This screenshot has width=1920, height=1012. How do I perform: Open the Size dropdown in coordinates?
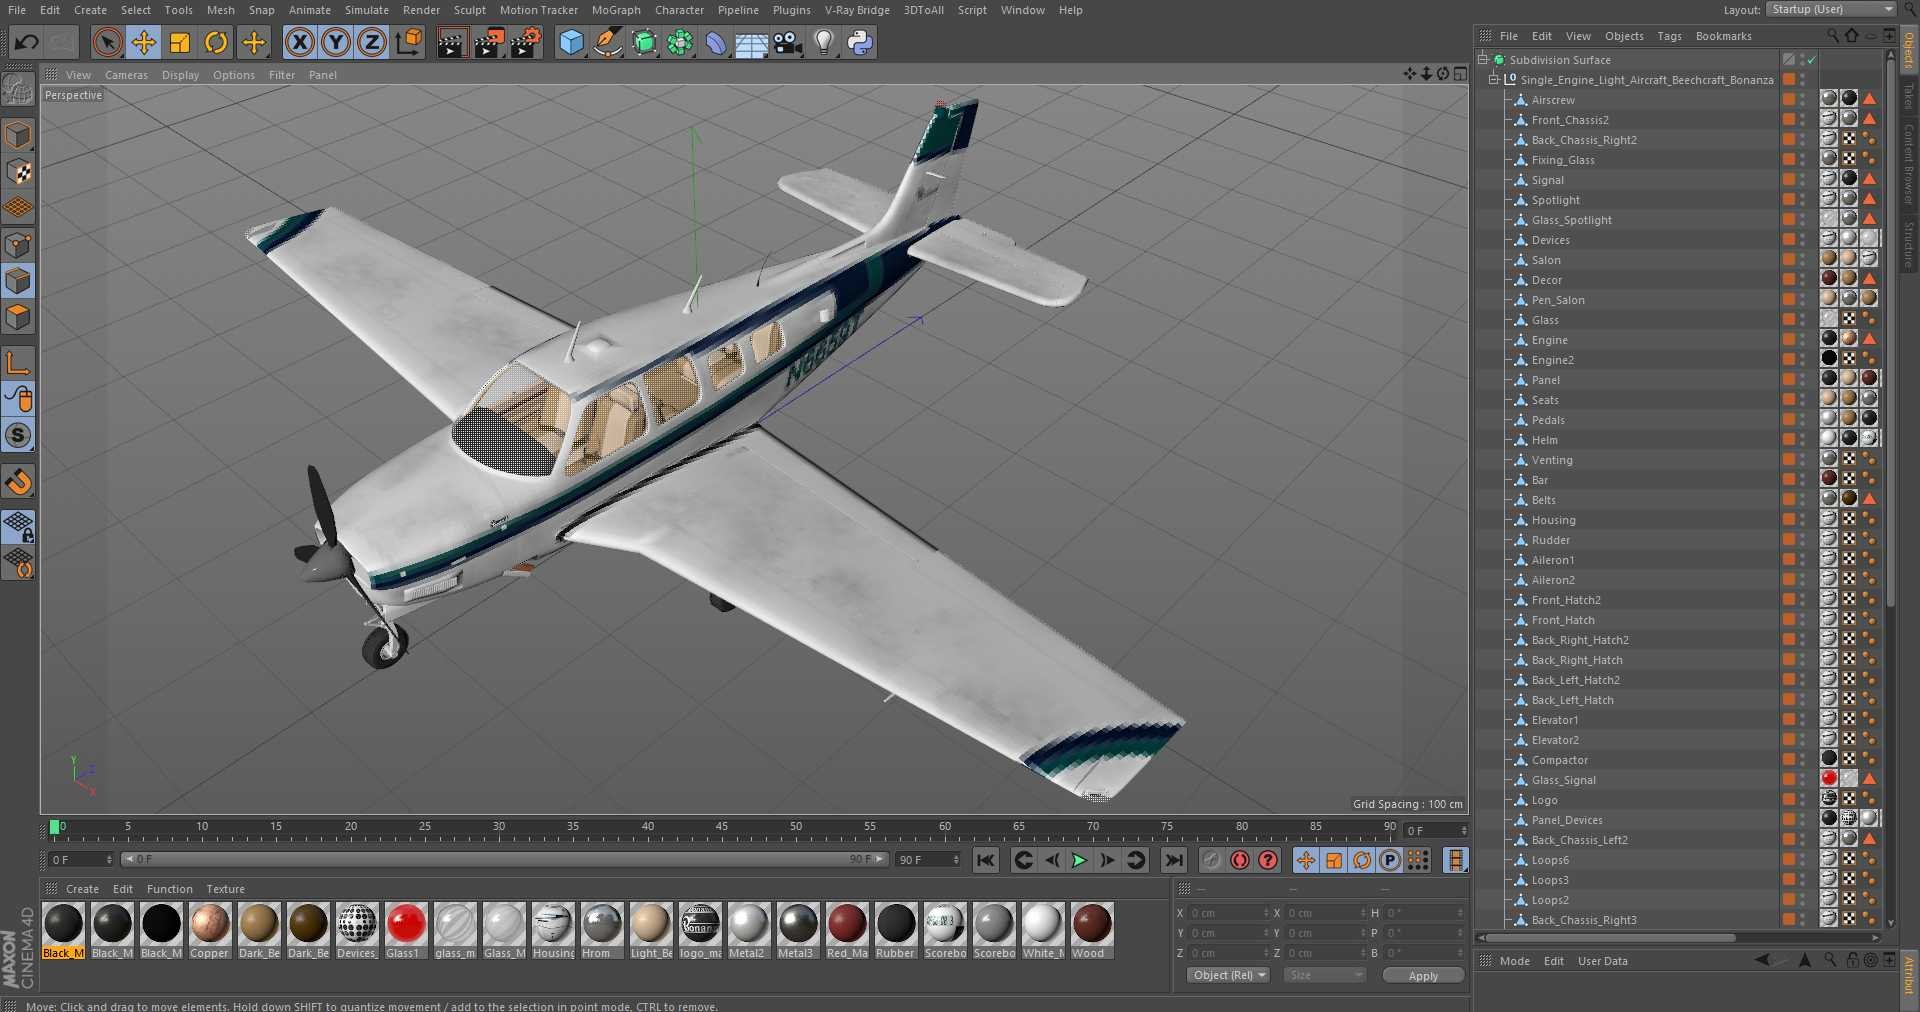coord(1324,975)
